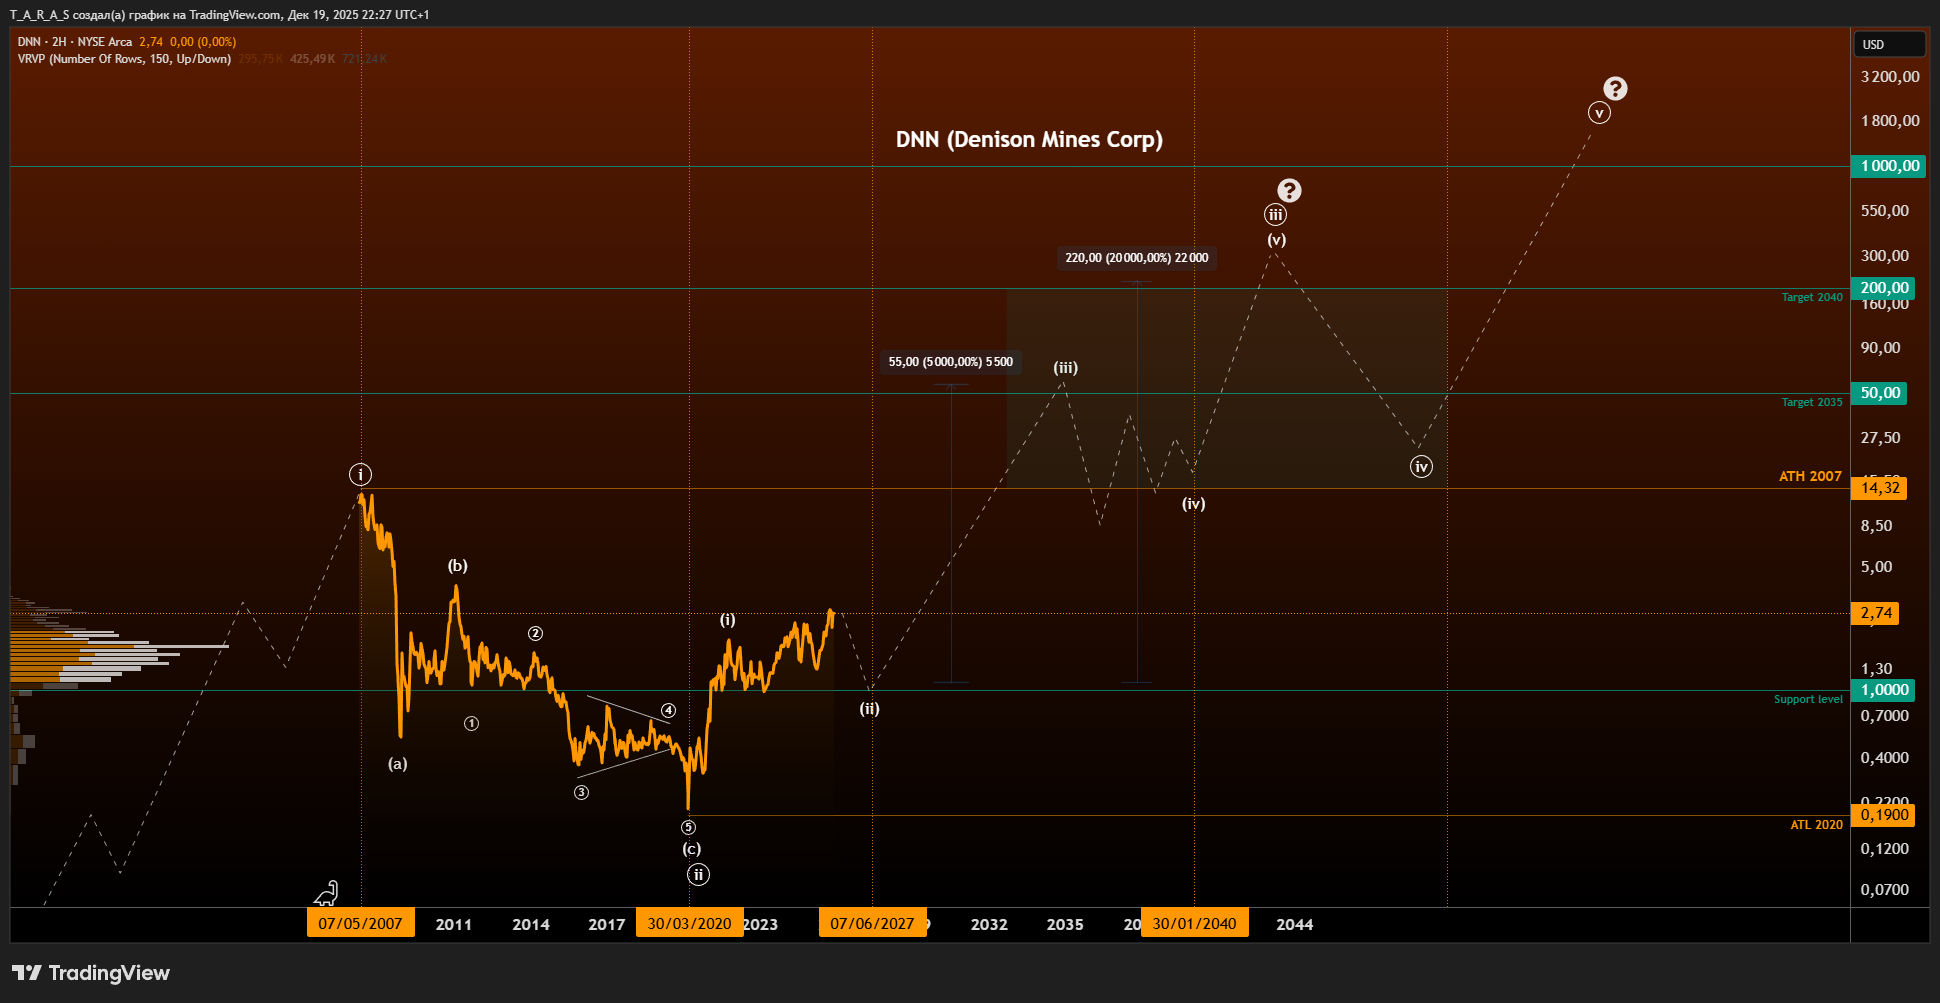Click the ATL 2020 line label
This screenshot has height=1003, width=1940.
coord(1815,825)
